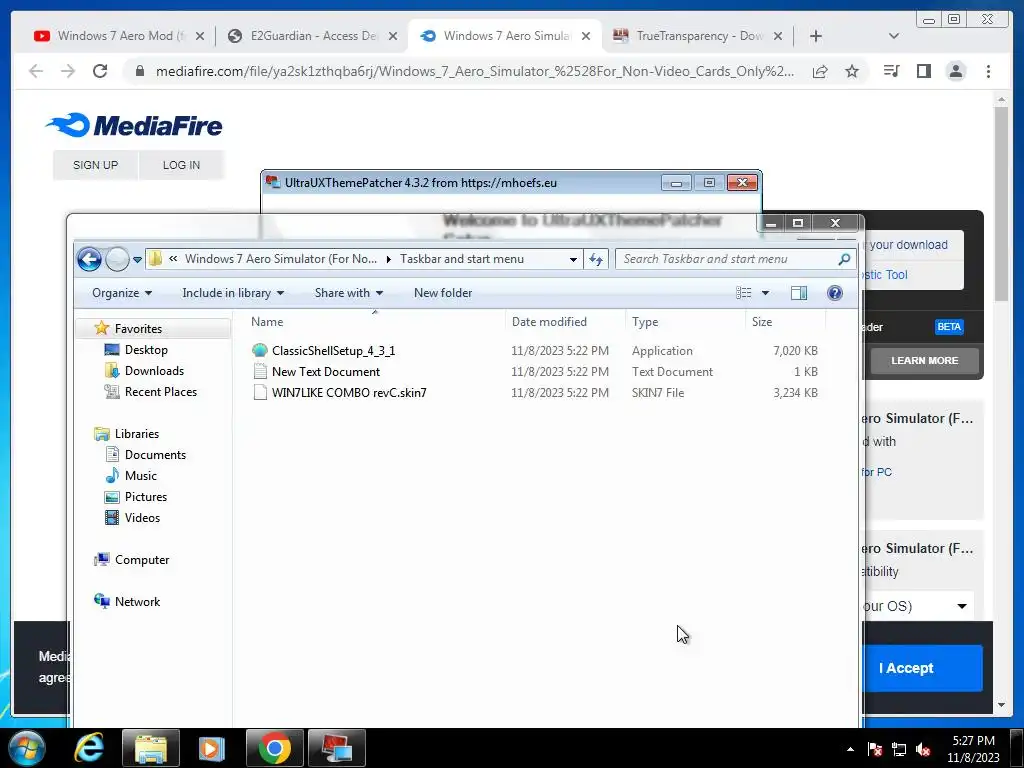Viewport: 1024px width, 768px height.
Task: Select New Text Document file
Action: 326,372
